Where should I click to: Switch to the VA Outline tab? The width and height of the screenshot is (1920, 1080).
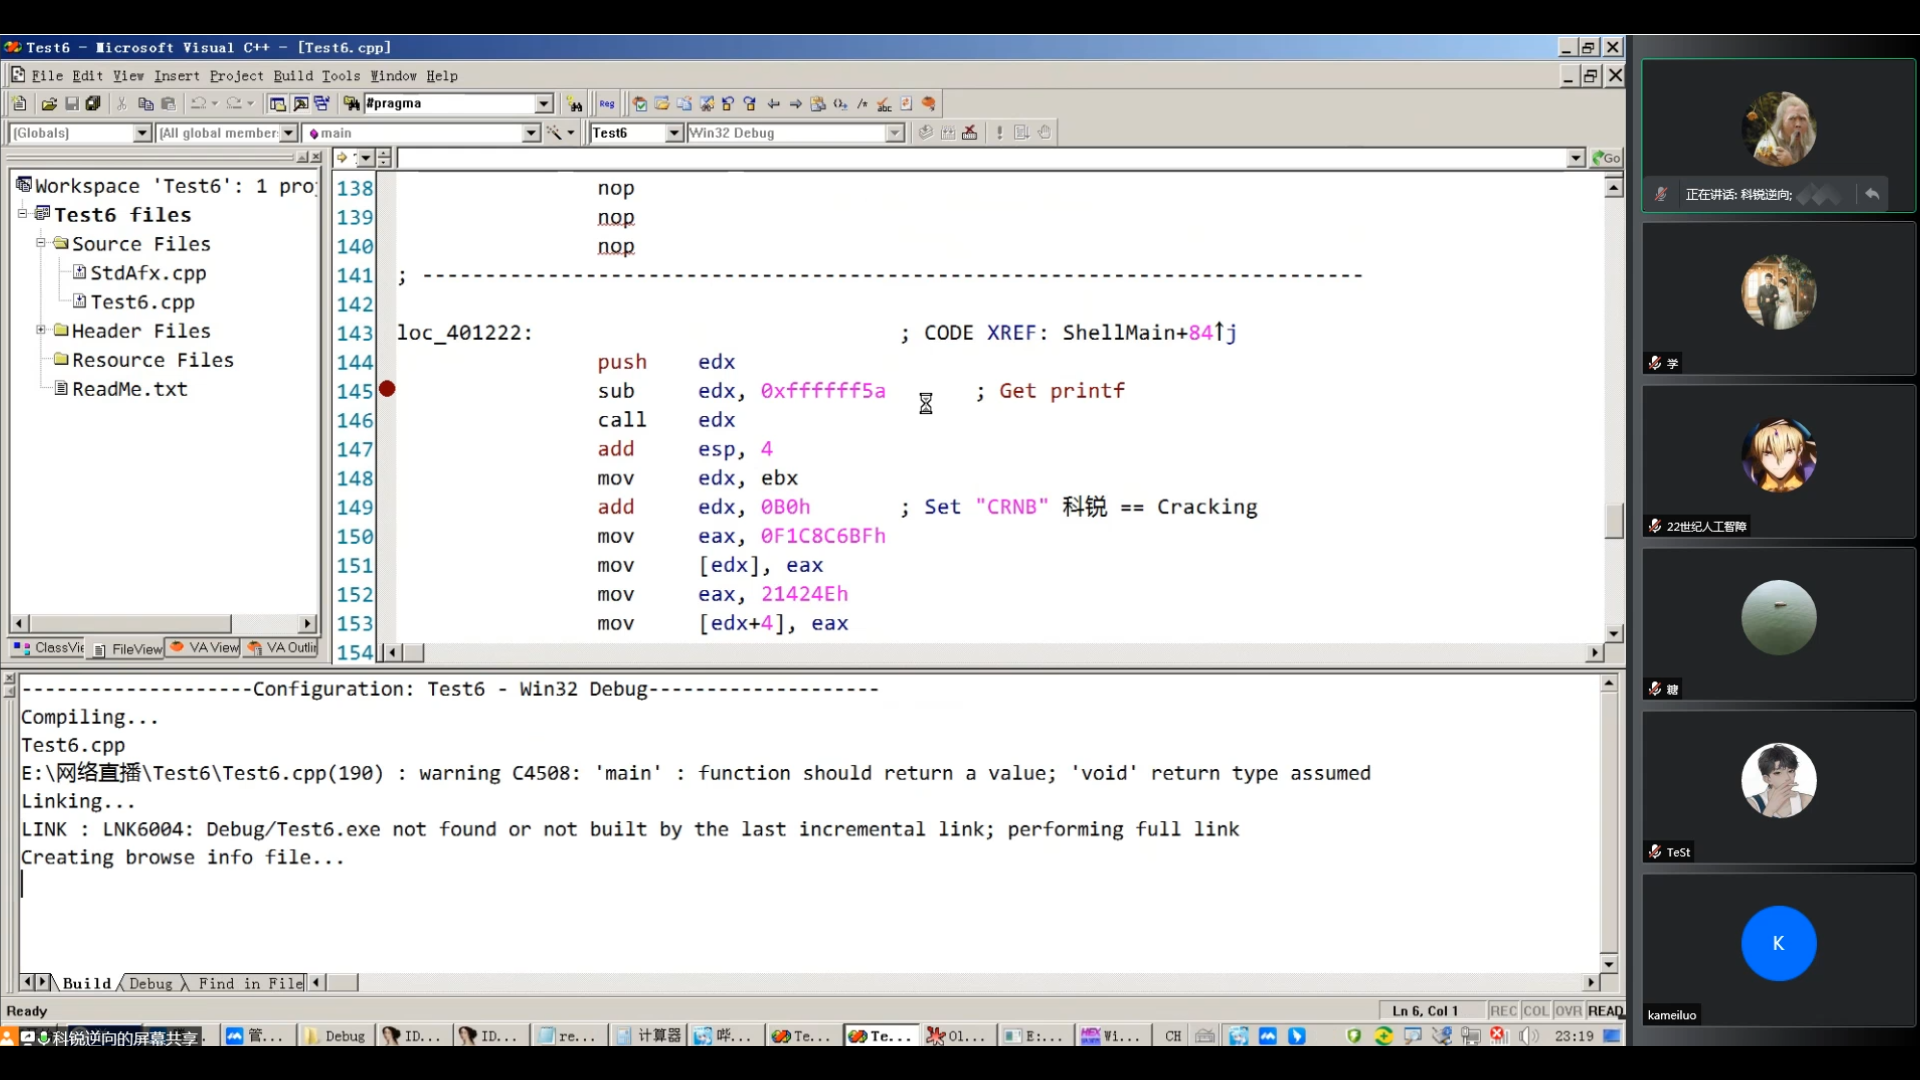[x=282, y=648]
